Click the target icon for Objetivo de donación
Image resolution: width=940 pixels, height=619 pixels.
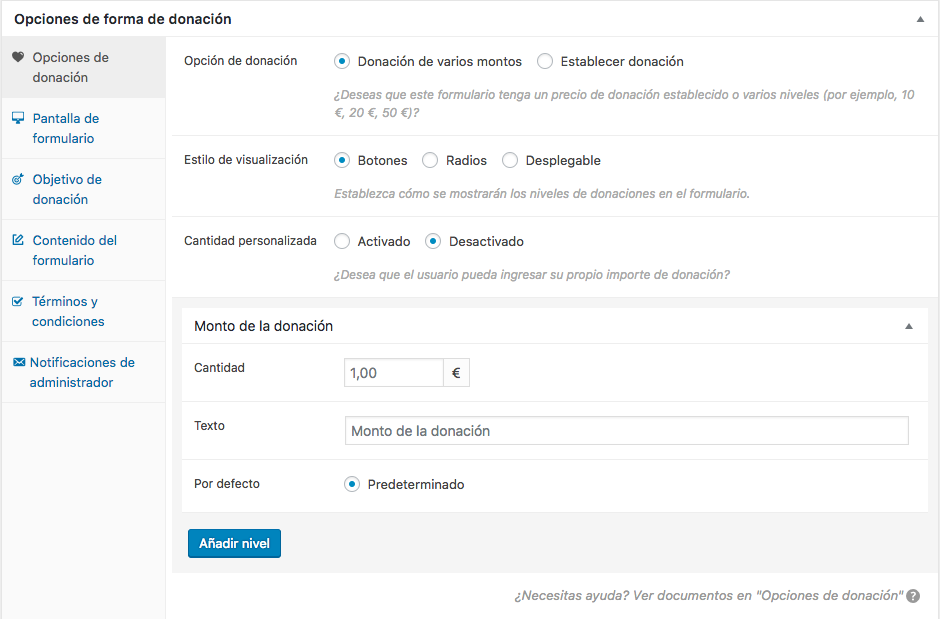[x=18, y=180]
